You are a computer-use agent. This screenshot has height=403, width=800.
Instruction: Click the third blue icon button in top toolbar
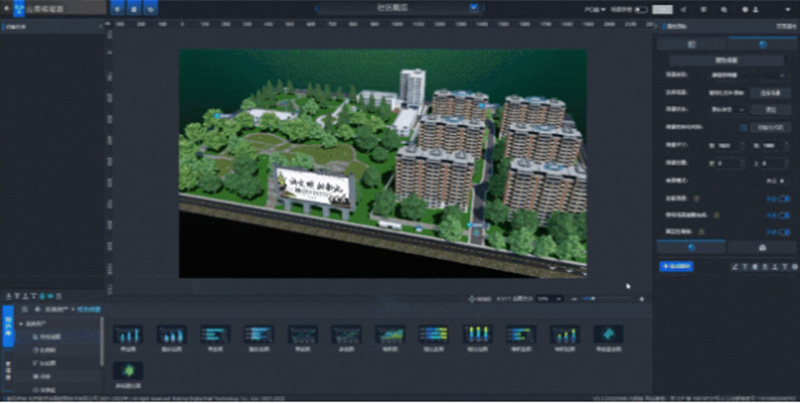coord(151,8)
